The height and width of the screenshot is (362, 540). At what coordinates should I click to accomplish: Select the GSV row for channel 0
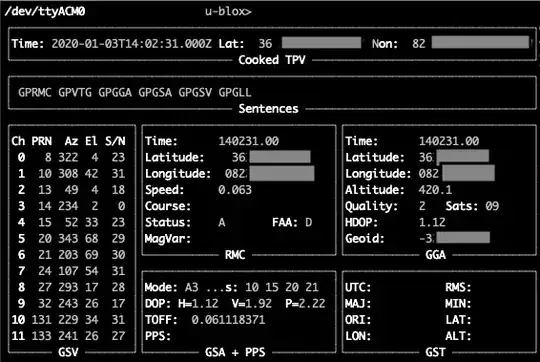pyautogui.click(x=71, y=157)
